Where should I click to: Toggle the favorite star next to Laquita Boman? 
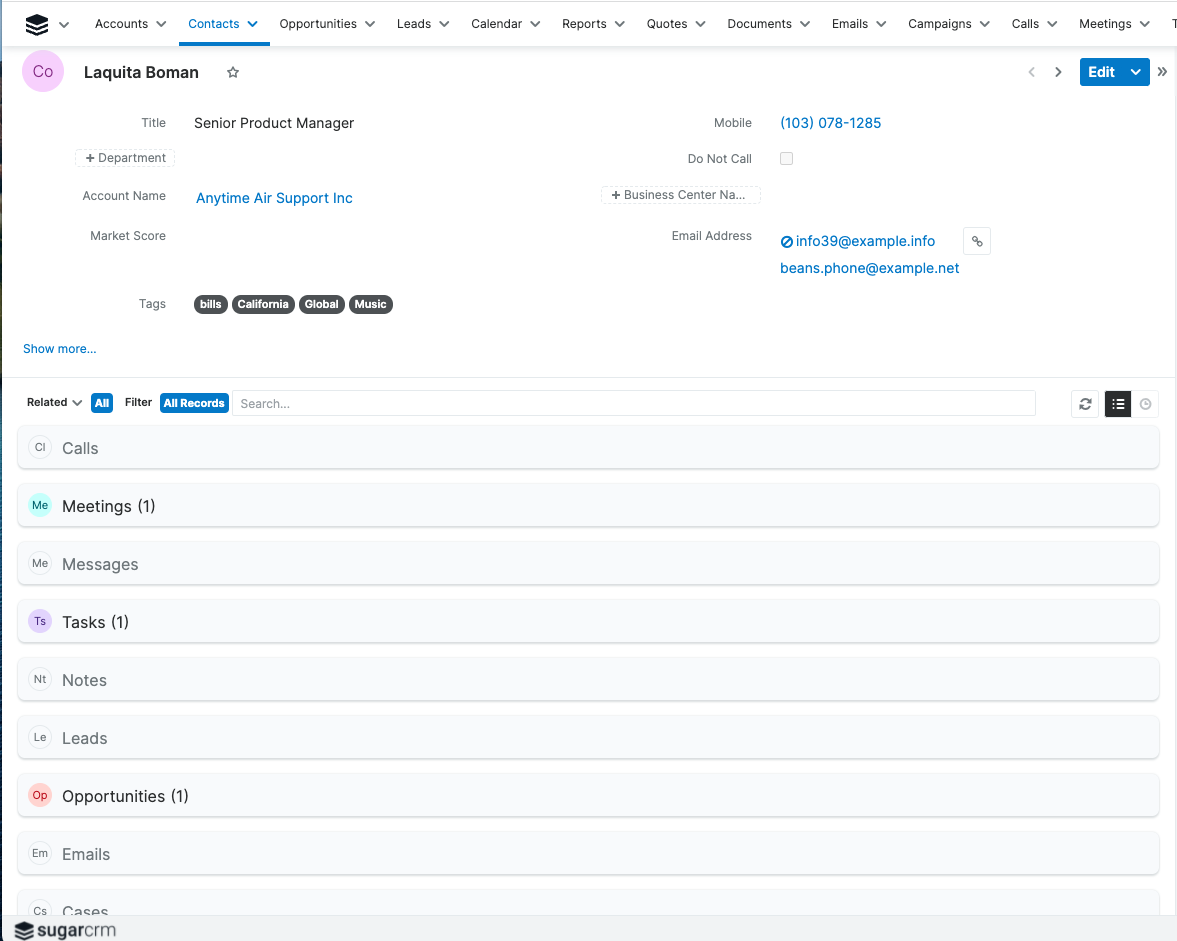232,72
